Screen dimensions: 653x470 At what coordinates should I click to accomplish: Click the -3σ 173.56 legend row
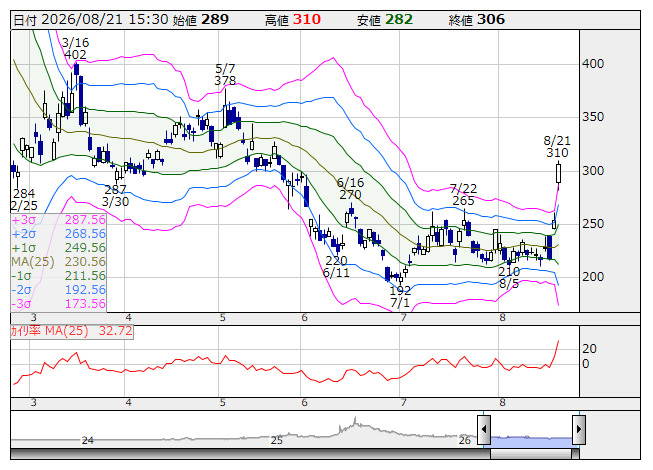point(58,304)
